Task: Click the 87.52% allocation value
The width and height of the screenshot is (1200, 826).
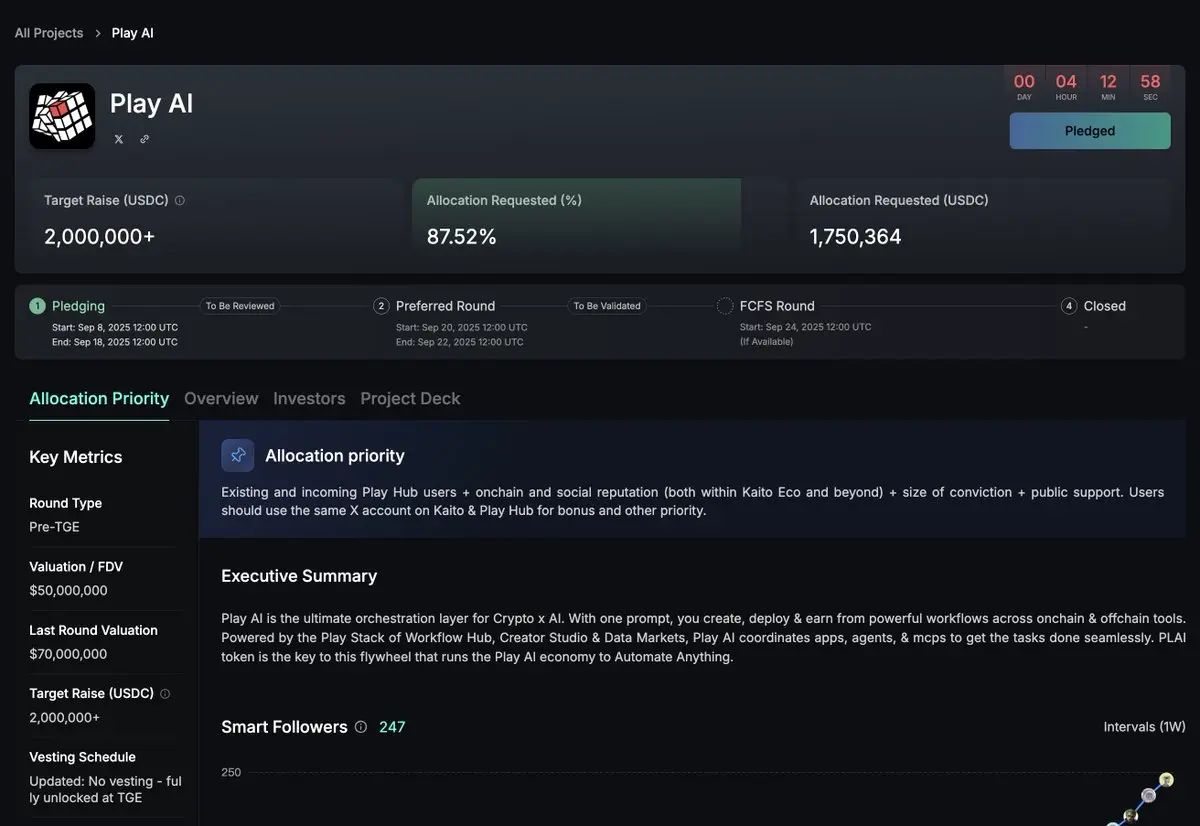Action: click(462, 237)
